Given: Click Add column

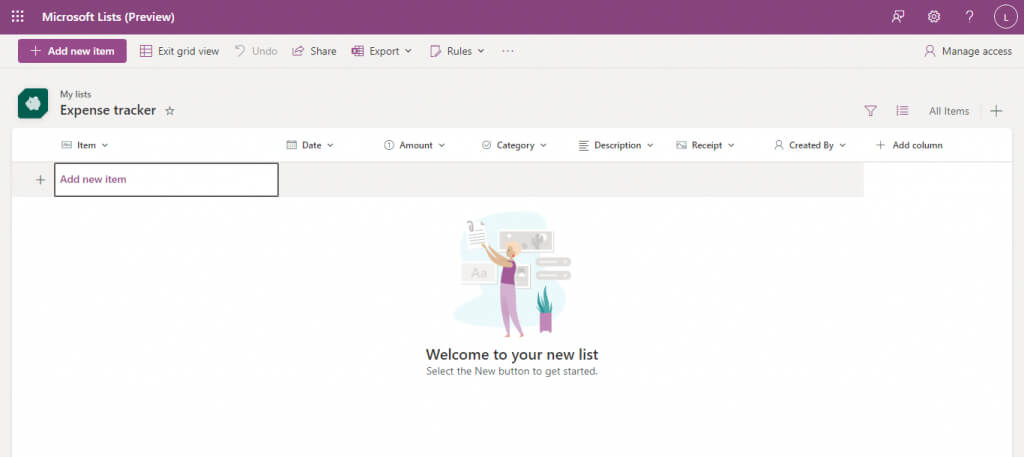Looking at the screenshot, I should point(909,145).
